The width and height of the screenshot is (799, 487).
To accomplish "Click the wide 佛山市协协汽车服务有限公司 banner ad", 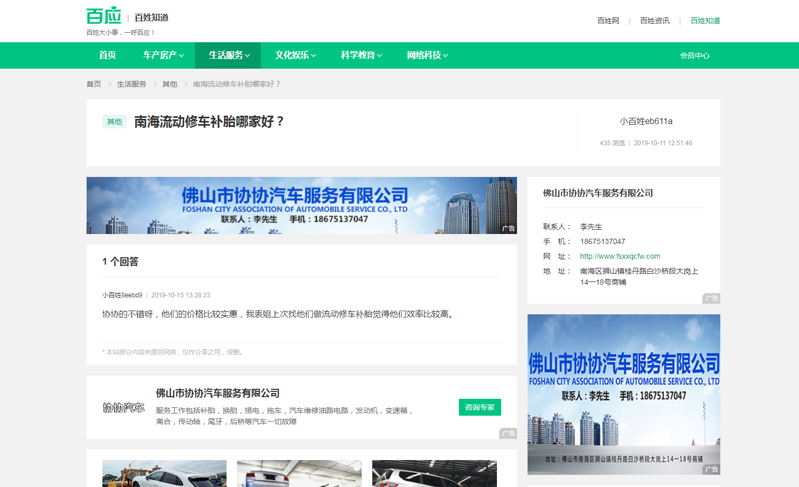I will point(302,205).
